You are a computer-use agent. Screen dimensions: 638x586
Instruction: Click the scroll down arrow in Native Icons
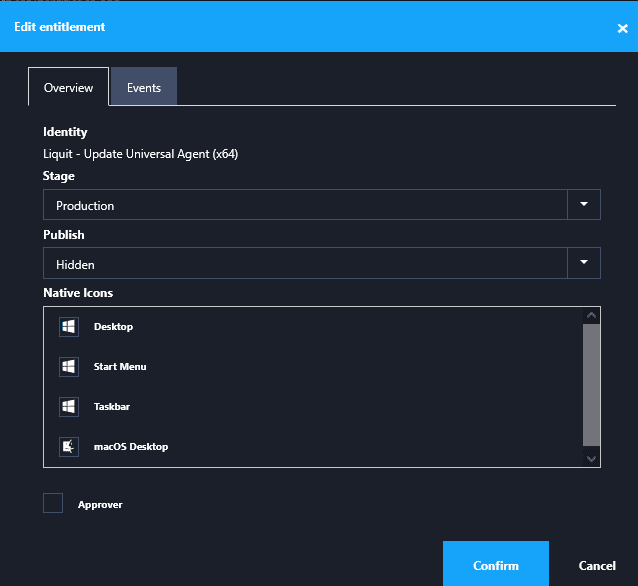click(591, 458)
